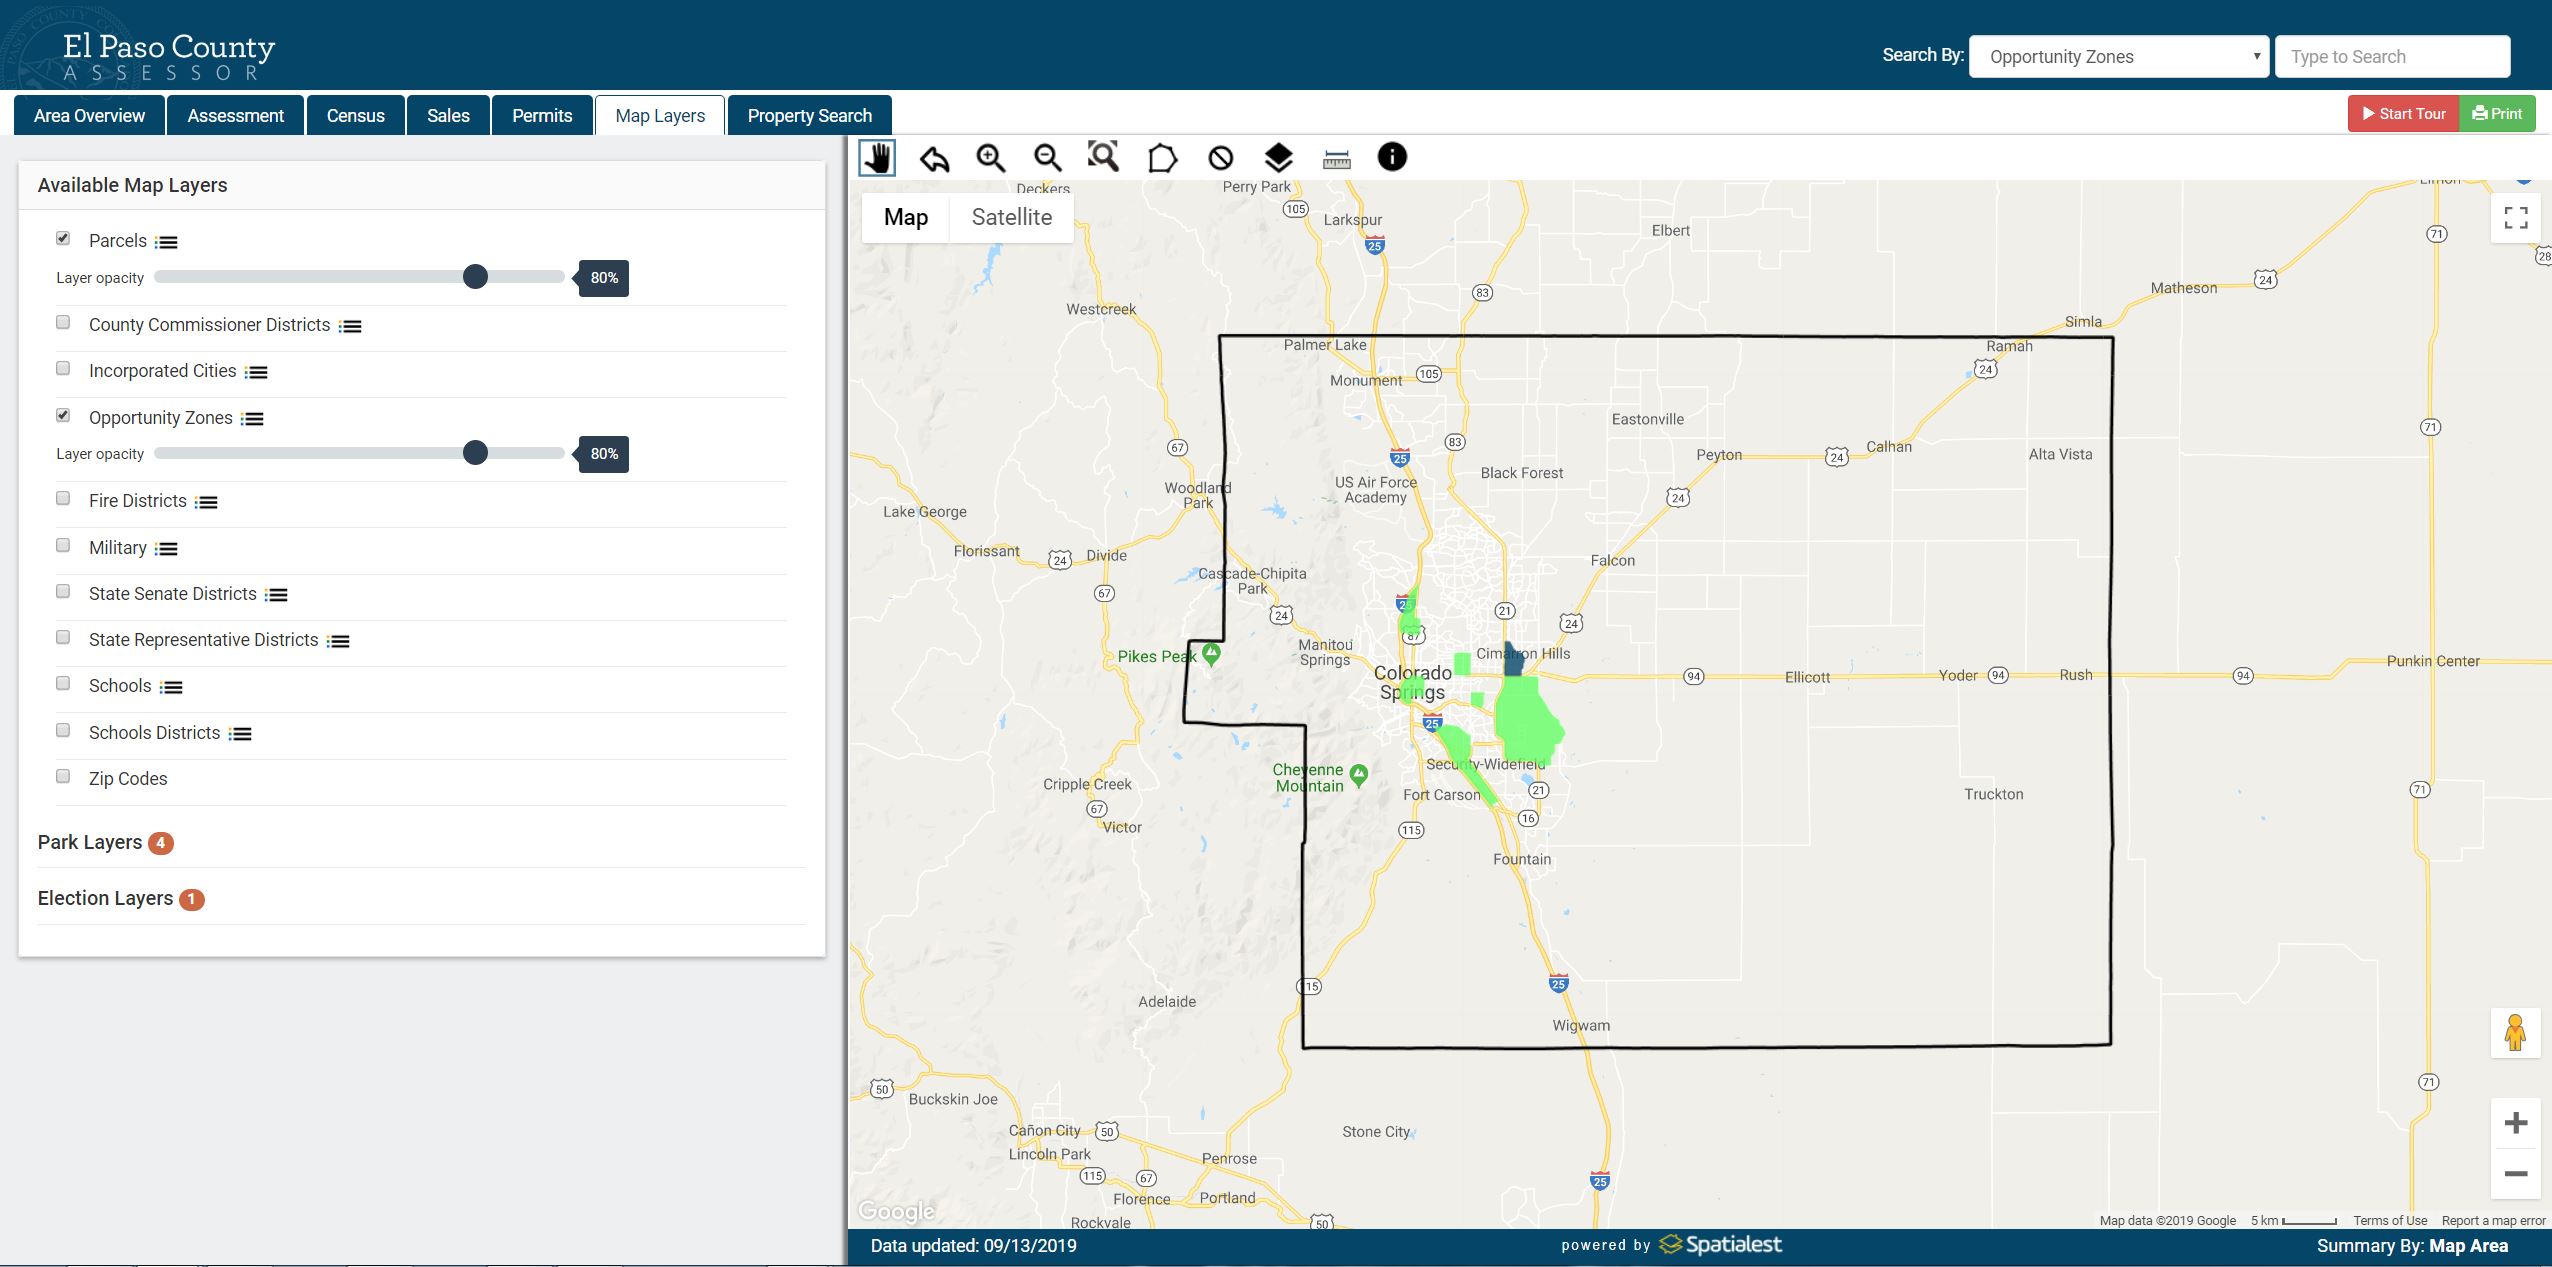This screenshot has height=1267, width=2552.
Task: Open the Schools layer legend list
Action: pyautogui.click(x=172, y=687)
